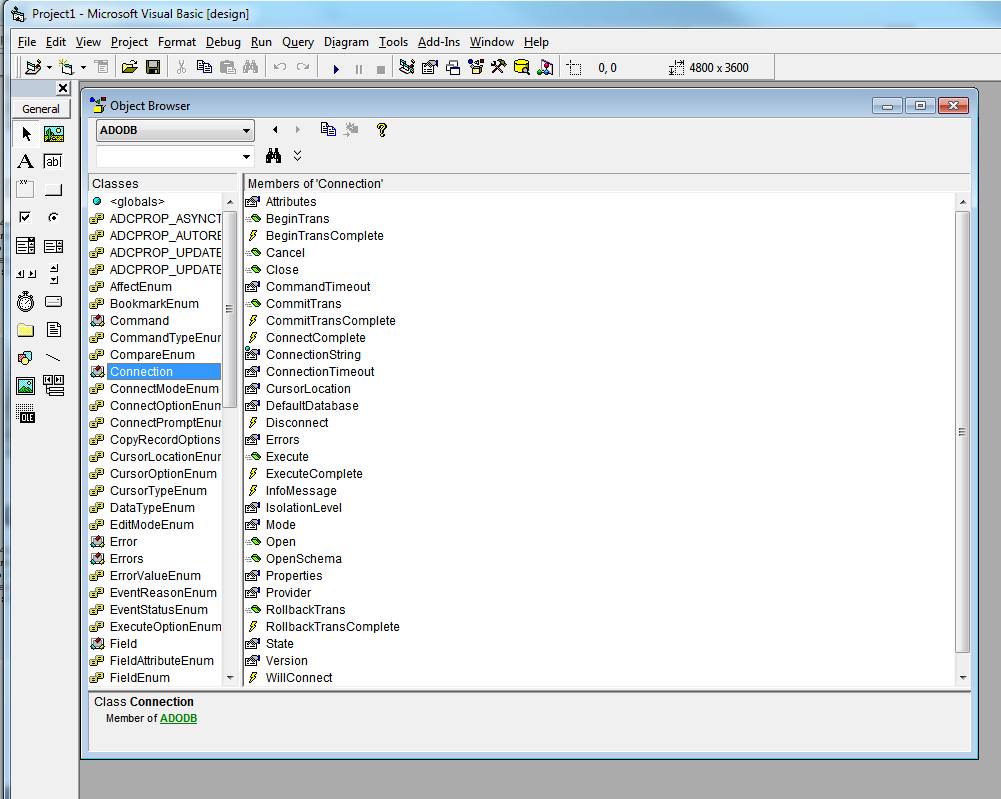Click the Start run button
Image resolution: width=1001 pixels, height=799 pixels.
(x=336, y=68)
